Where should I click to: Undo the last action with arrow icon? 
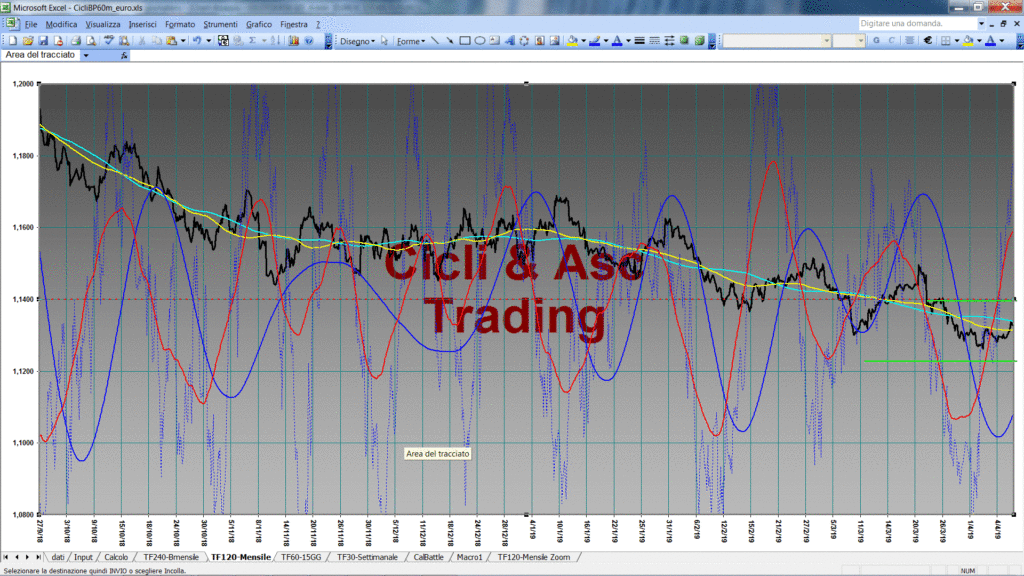(x=197, y=40)
